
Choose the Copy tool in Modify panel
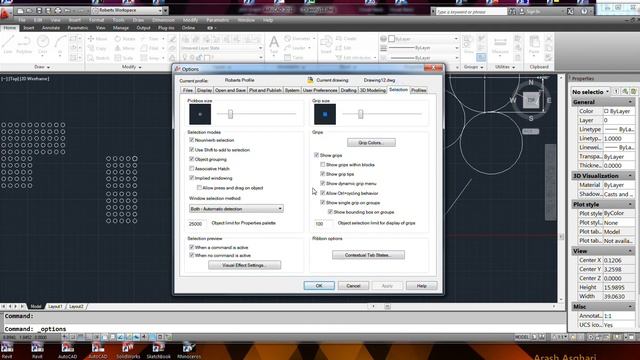98,48
